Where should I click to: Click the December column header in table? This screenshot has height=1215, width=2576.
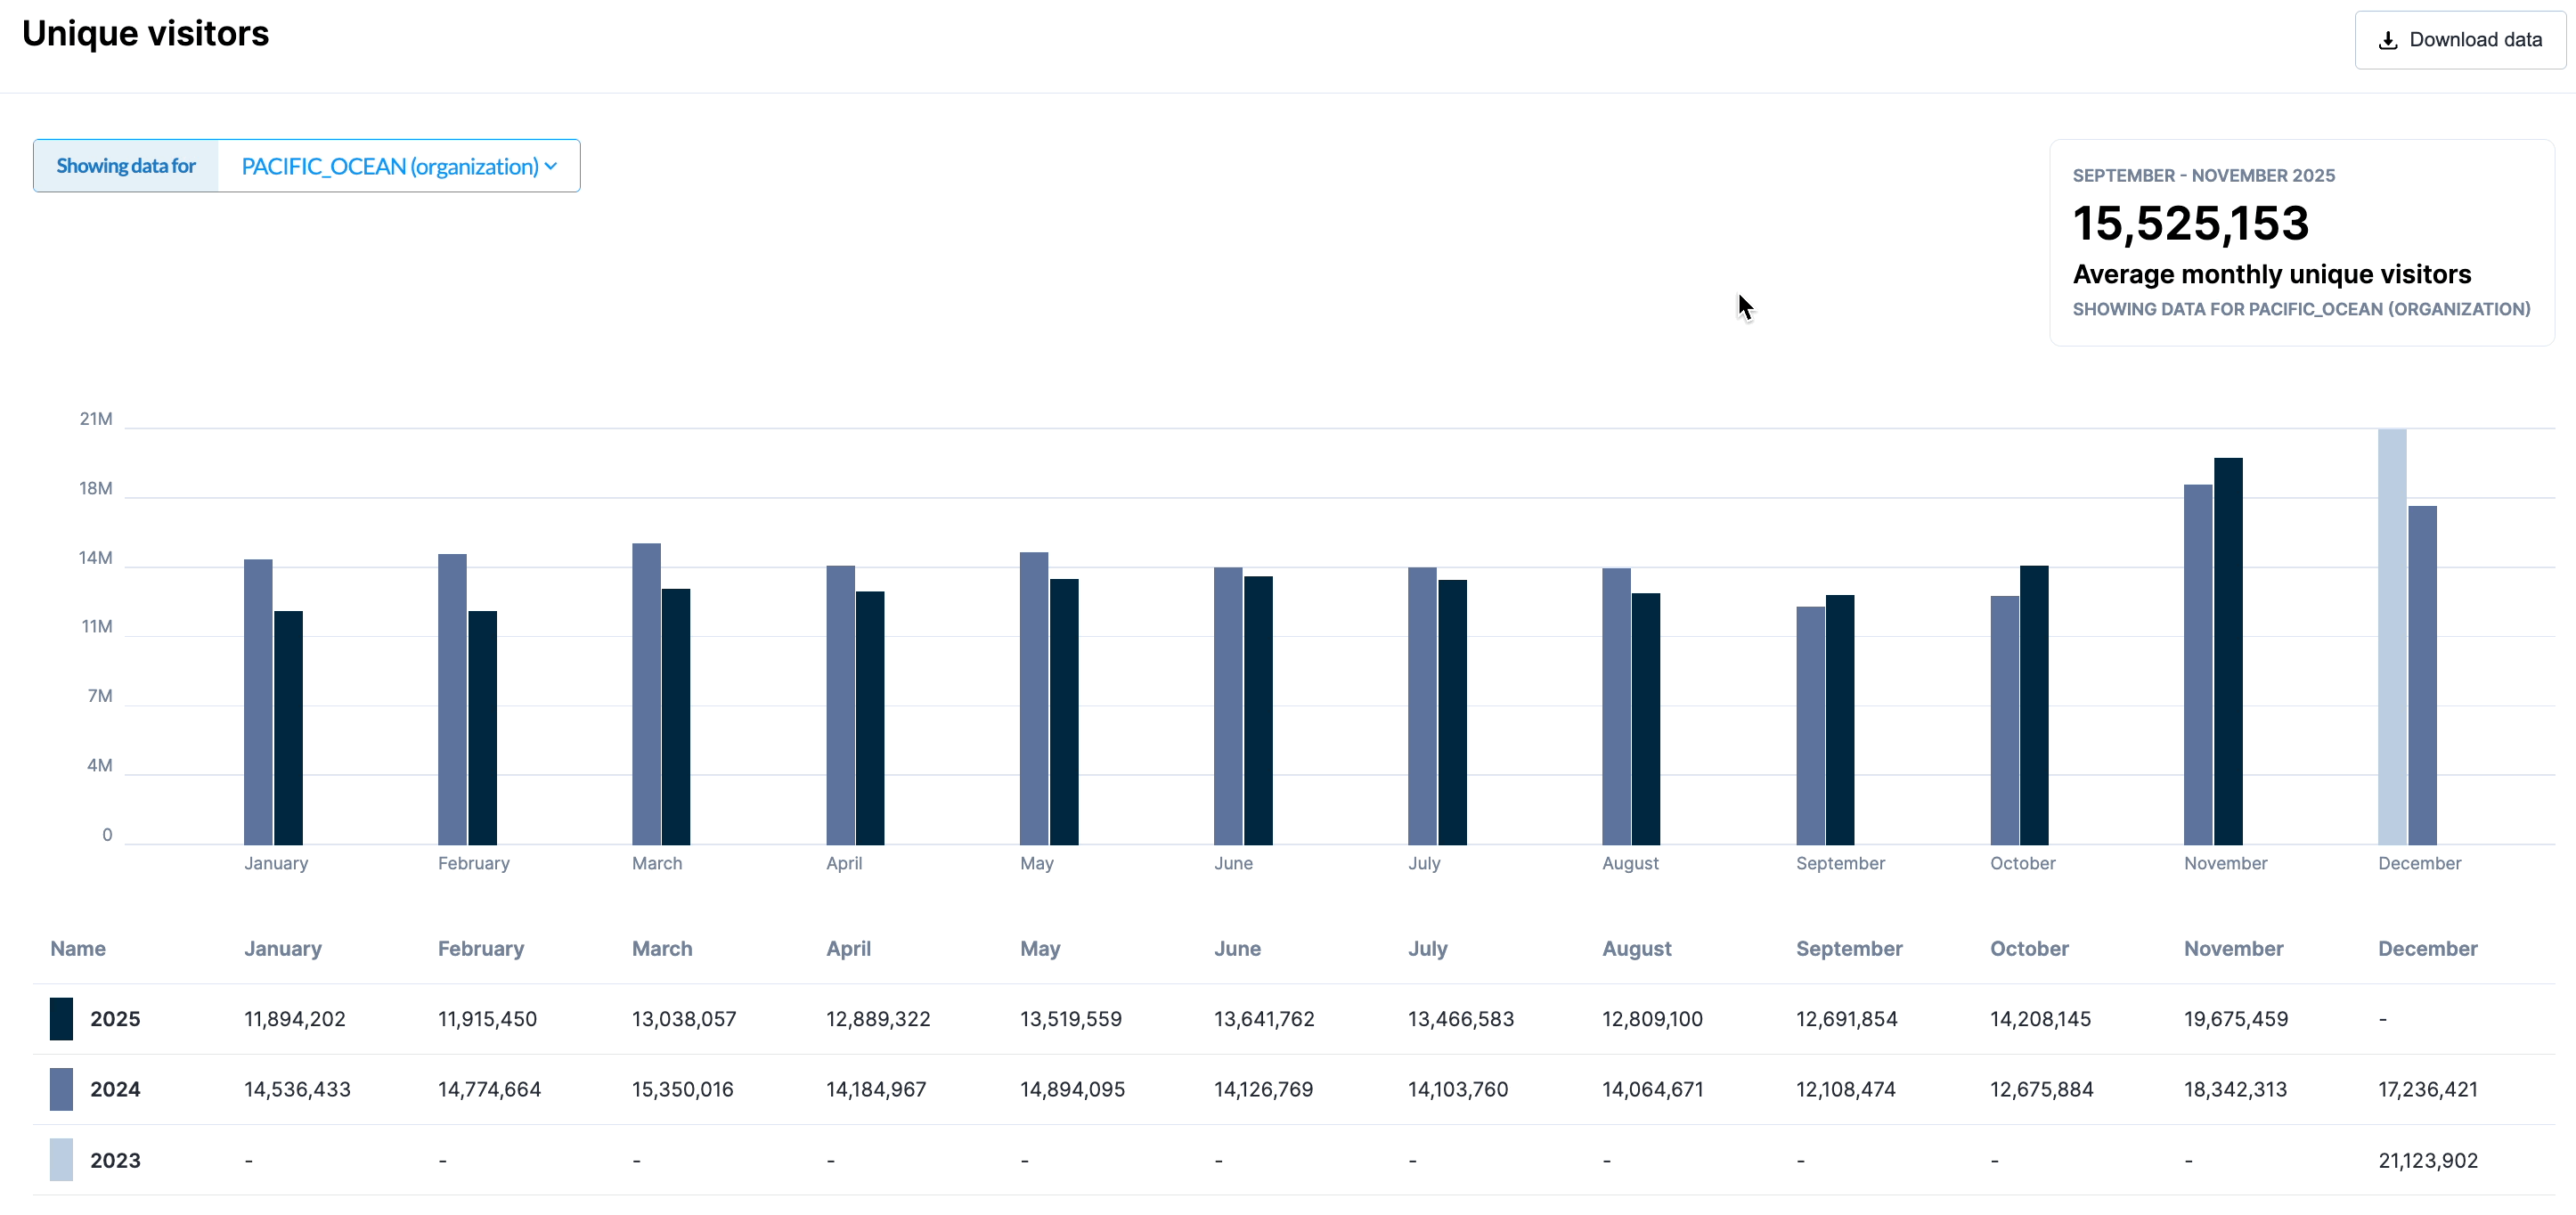[2427, 948]
